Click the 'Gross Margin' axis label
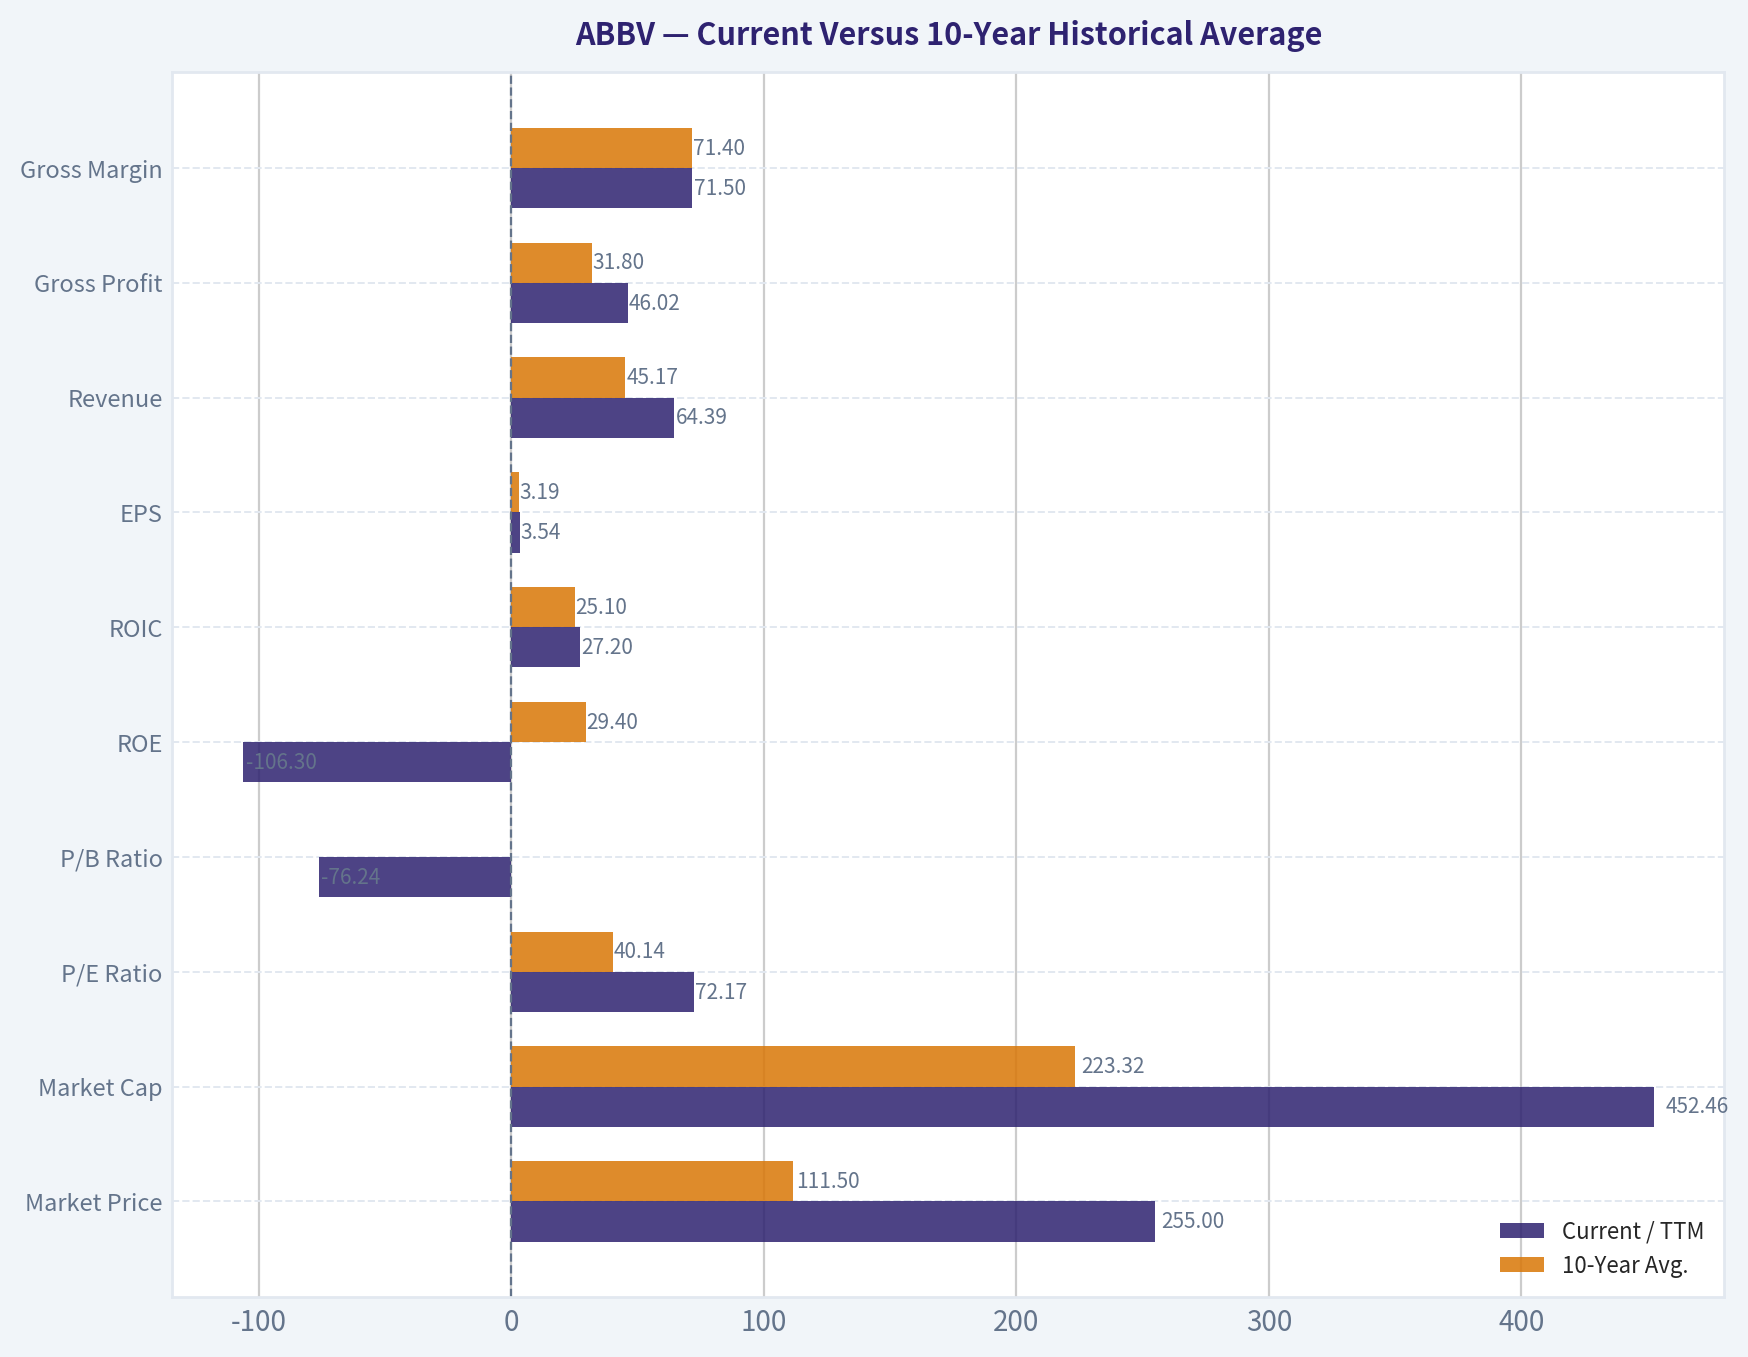The height and width of the screenshot is (1357, 1748). [x=91, y=169]
